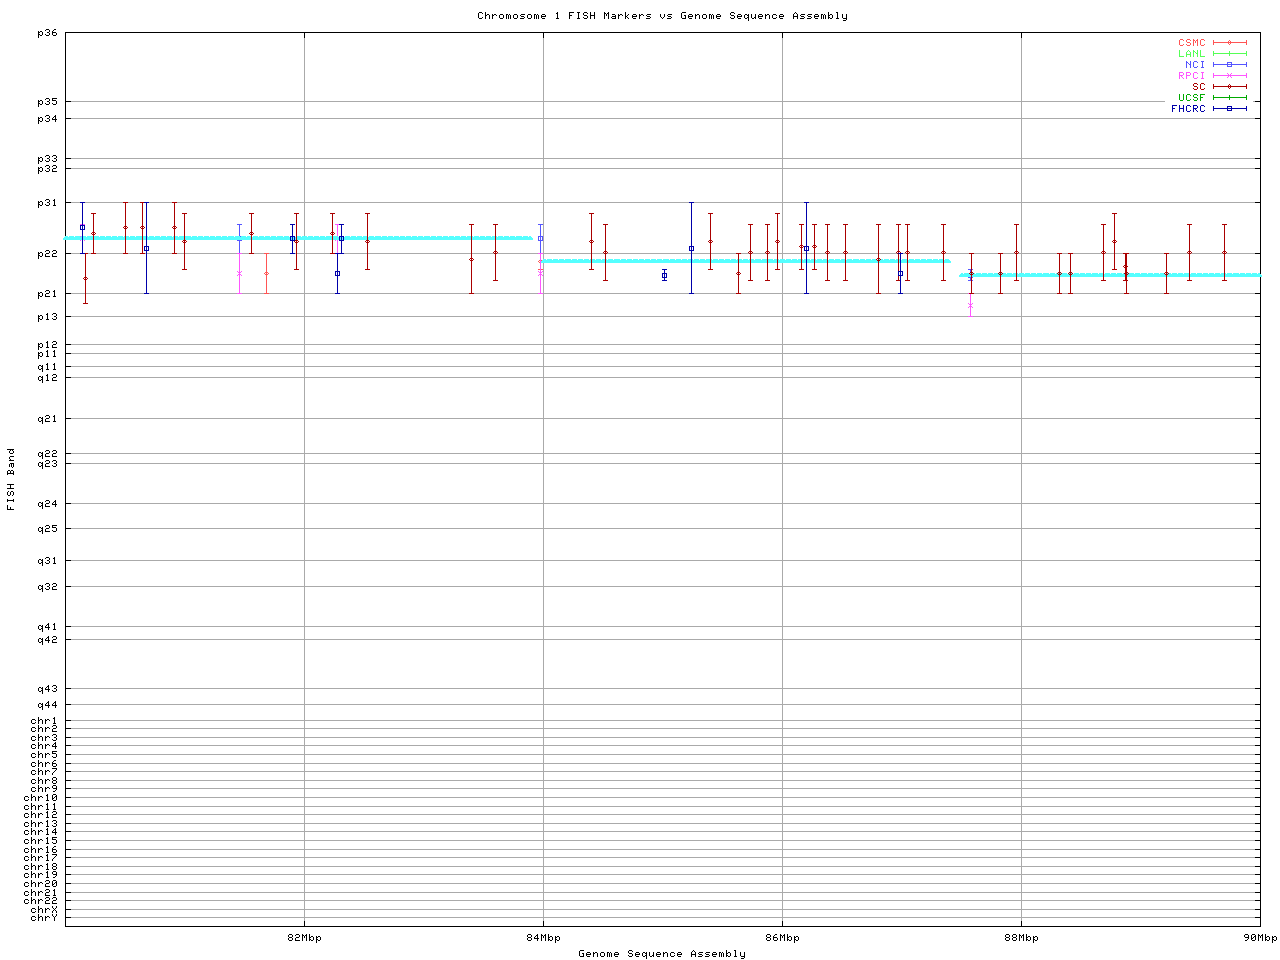Click the FHCRC legend marker symbol

1229,109
